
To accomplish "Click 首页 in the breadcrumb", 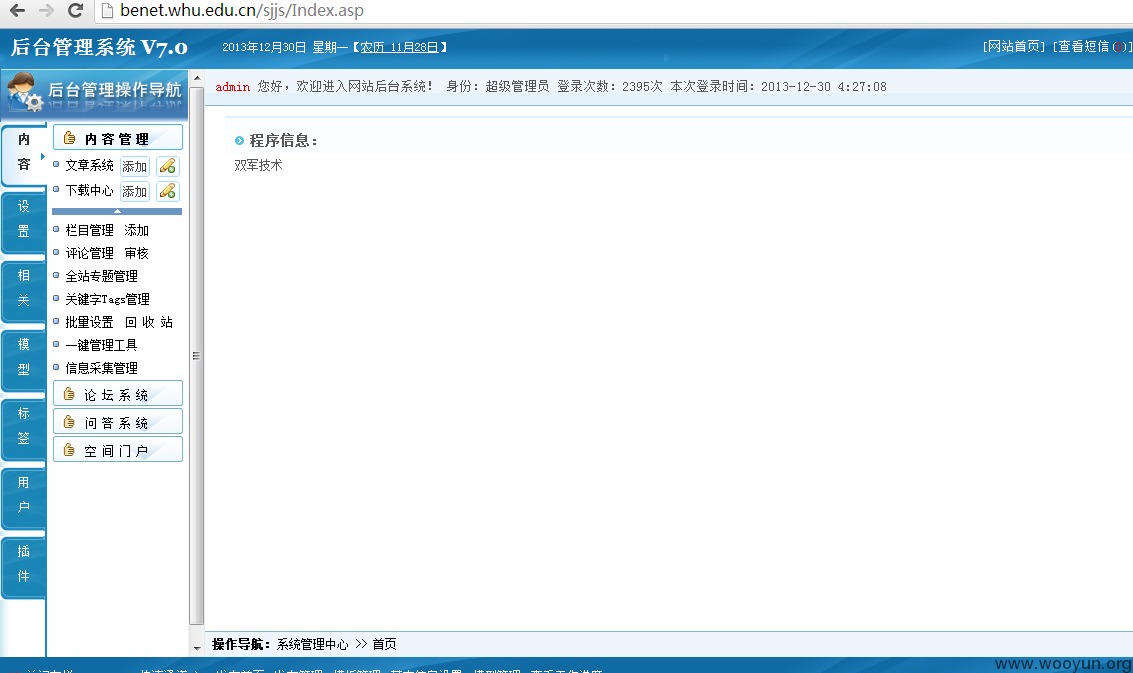I will point(384,644).
